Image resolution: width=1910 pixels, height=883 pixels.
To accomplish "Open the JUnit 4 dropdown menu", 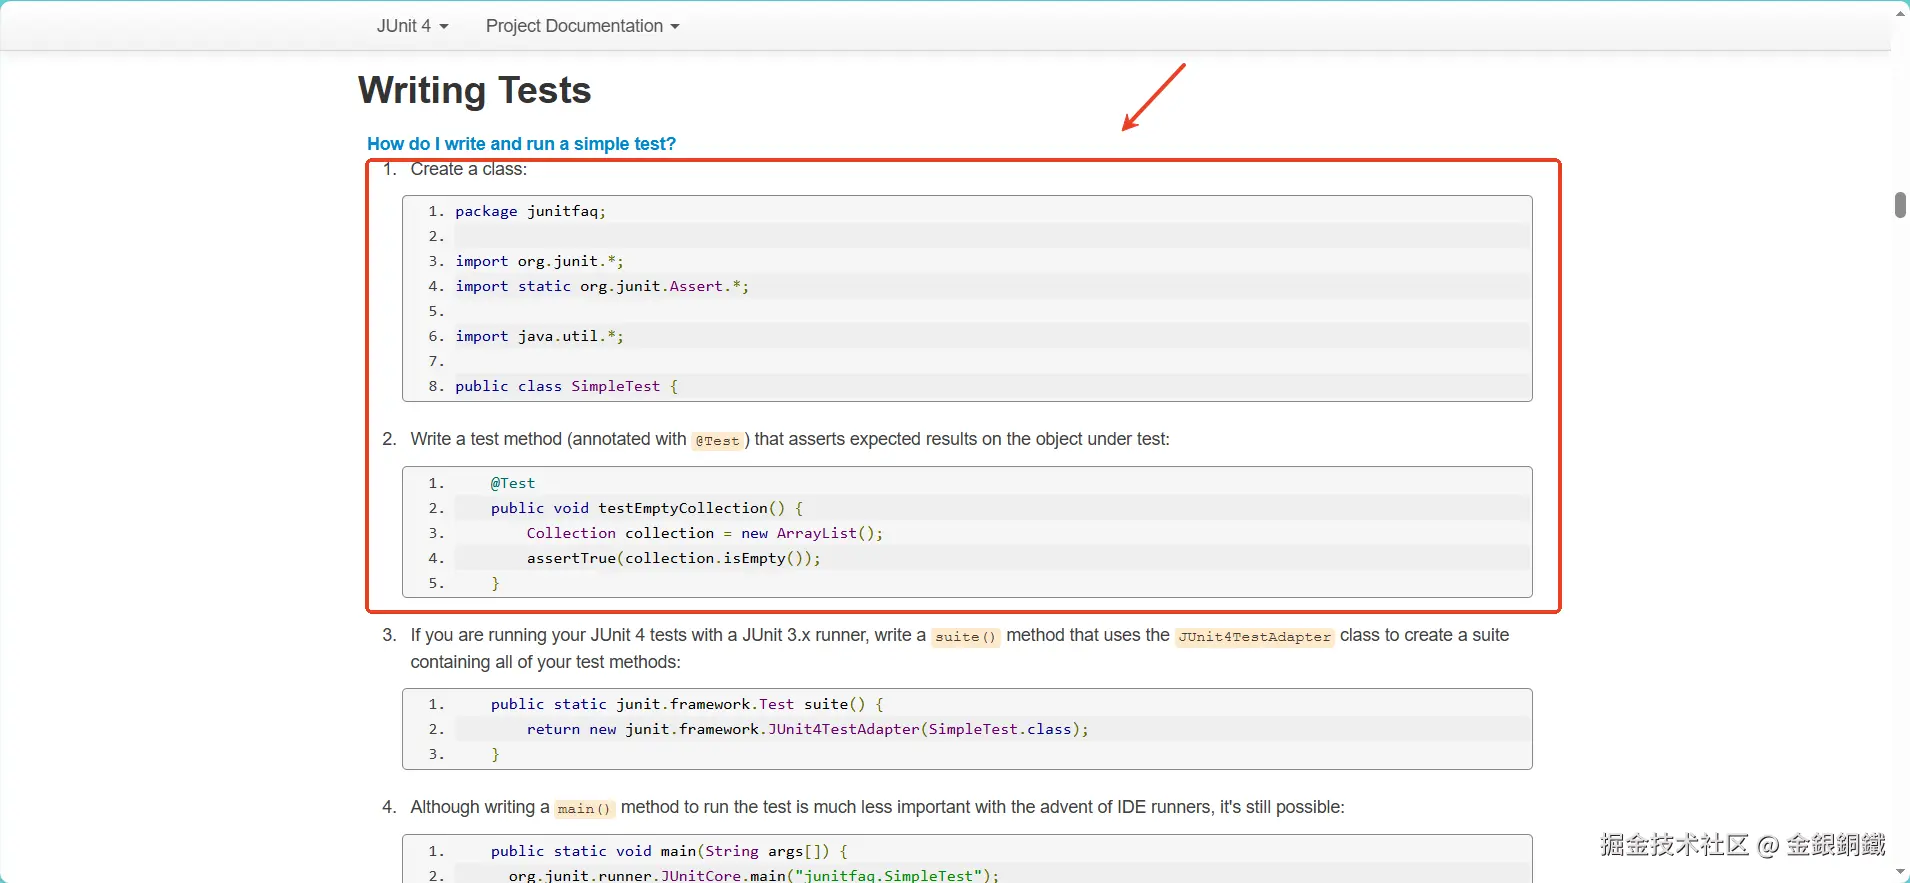I will tap(412, 26).
